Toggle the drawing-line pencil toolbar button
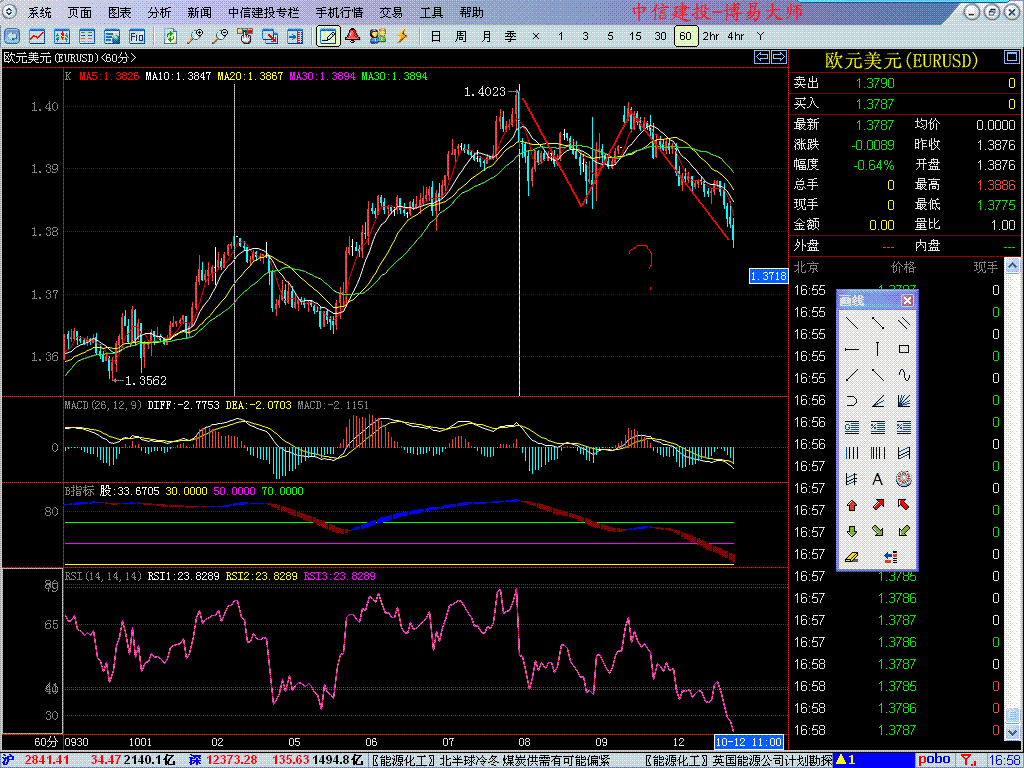The width and height of the screenshot is (1024, 768). [327, 36]
